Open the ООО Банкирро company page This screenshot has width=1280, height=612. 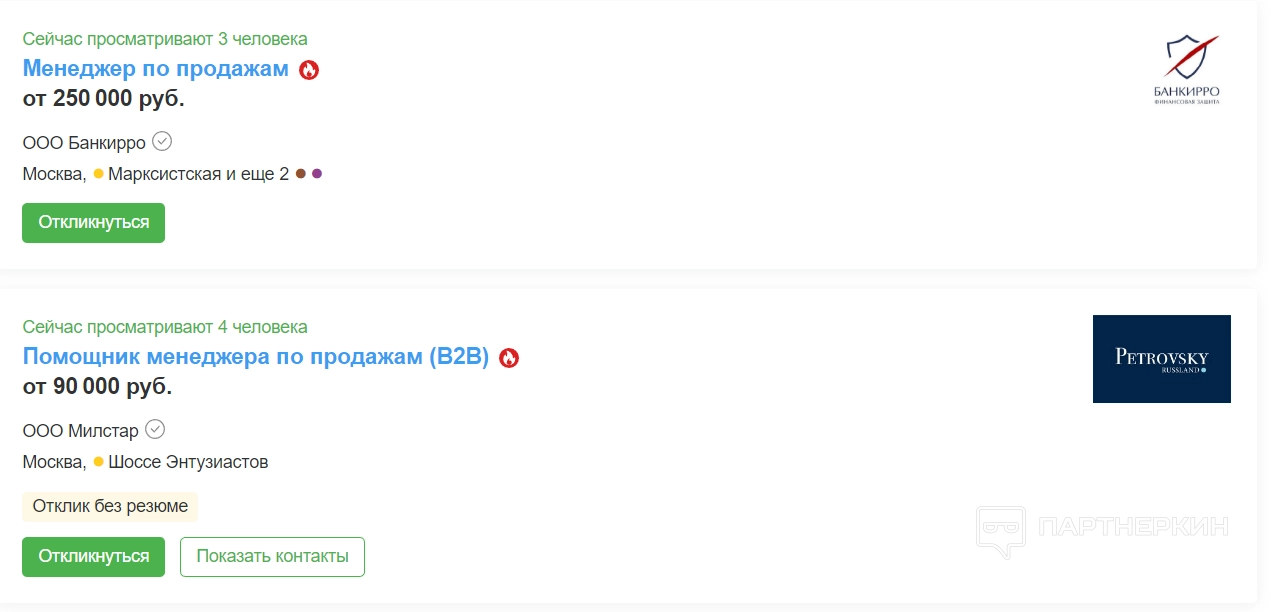(x=84, y=142)
